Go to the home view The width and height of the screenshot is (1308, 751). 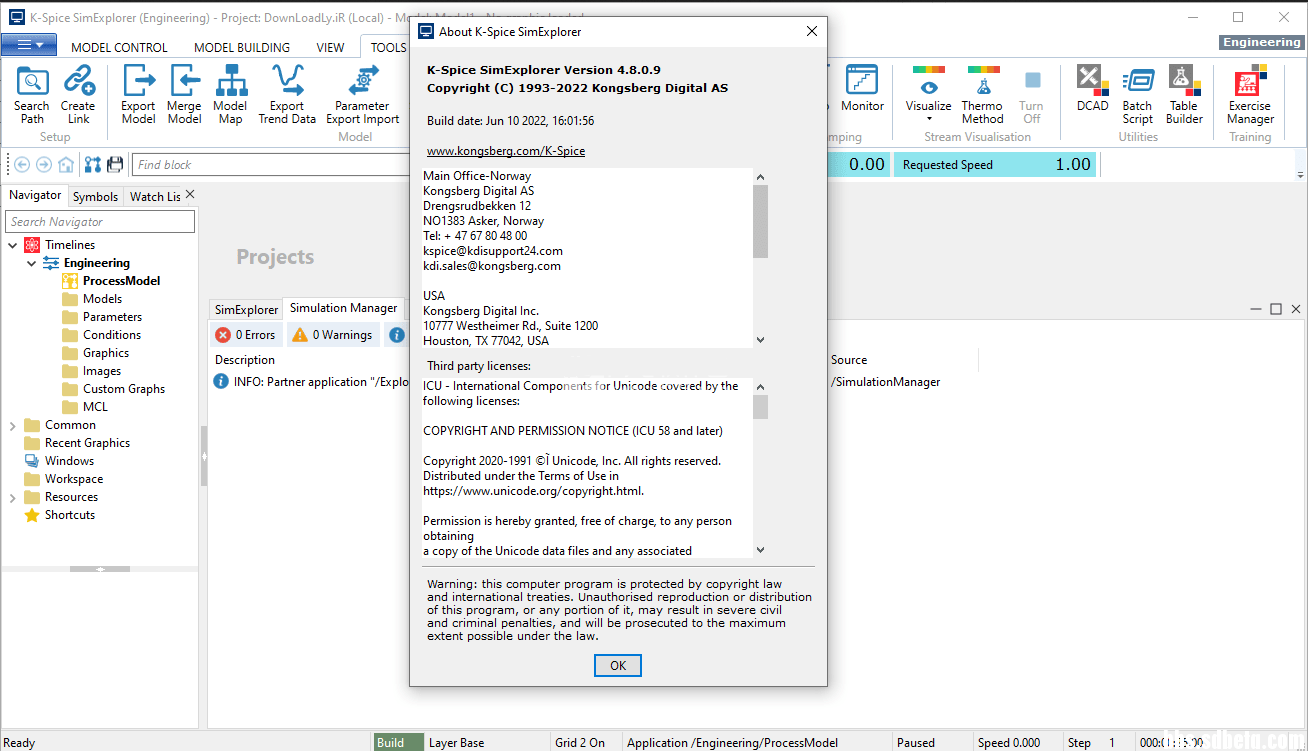(66, 164)
